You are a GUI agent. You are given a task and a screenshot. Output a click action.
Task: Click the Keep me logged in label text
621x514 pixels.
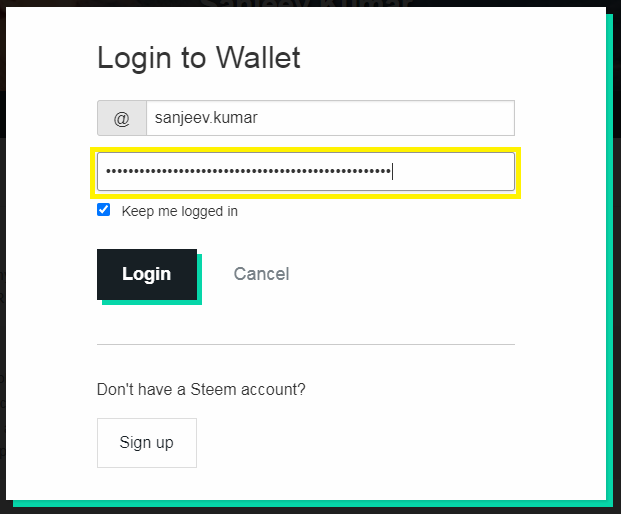179,211
